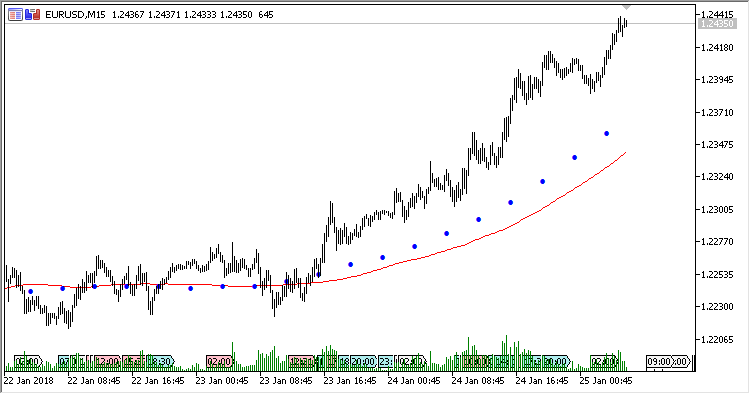
Task: Click price level 1.24415 on the axis
Action: 717,14
